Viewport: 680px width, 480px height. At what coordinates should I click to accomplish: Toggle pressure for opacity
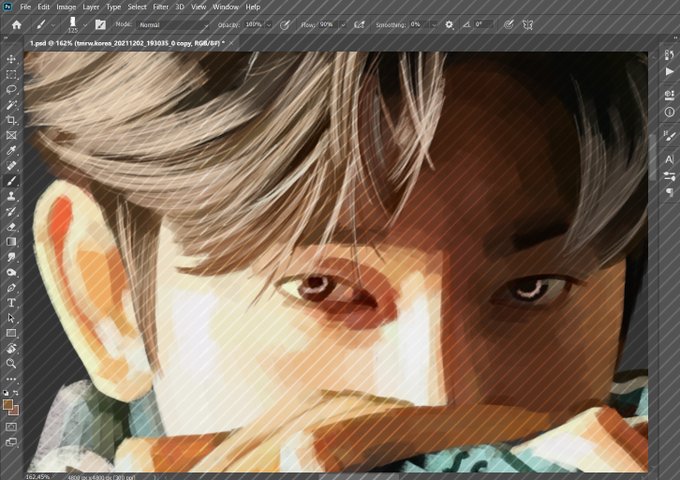click(284, 25)
